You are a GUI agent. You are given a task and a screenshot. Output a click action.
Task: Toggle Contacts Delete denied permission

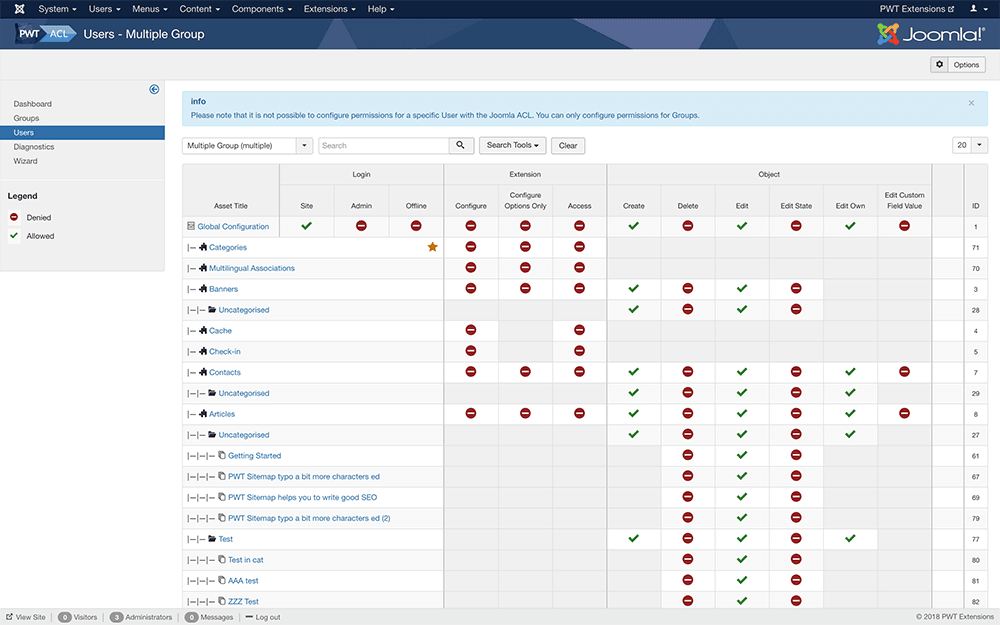click(x=688, y=372)
